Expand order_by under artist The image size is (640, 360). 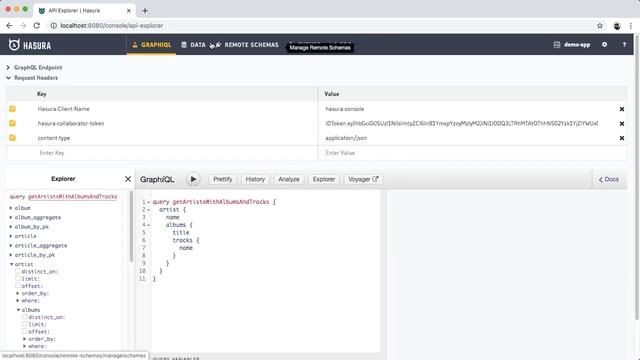(18, 293)
